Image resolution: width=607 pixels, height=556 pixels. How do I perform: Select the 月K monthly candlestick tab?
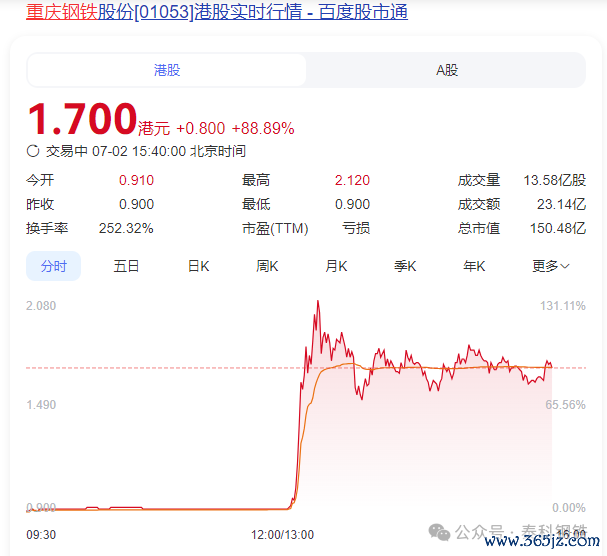pyautogui.click(x=336, y=266)
